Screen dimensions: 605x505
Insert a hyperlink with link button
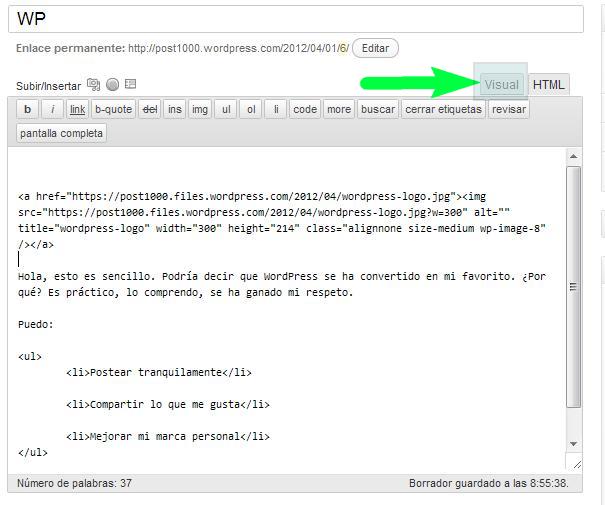point(77,109)
